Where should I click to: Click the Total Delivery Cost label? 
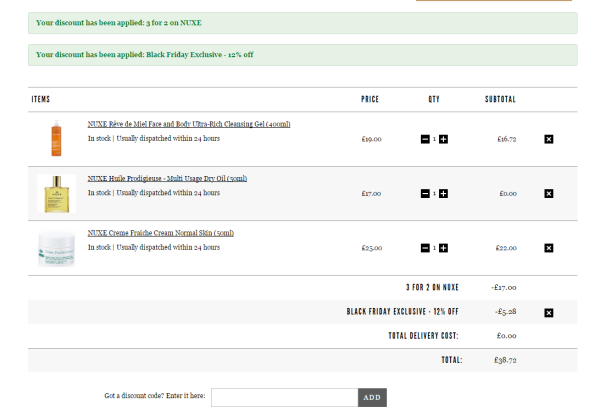[x=423, y=336]
